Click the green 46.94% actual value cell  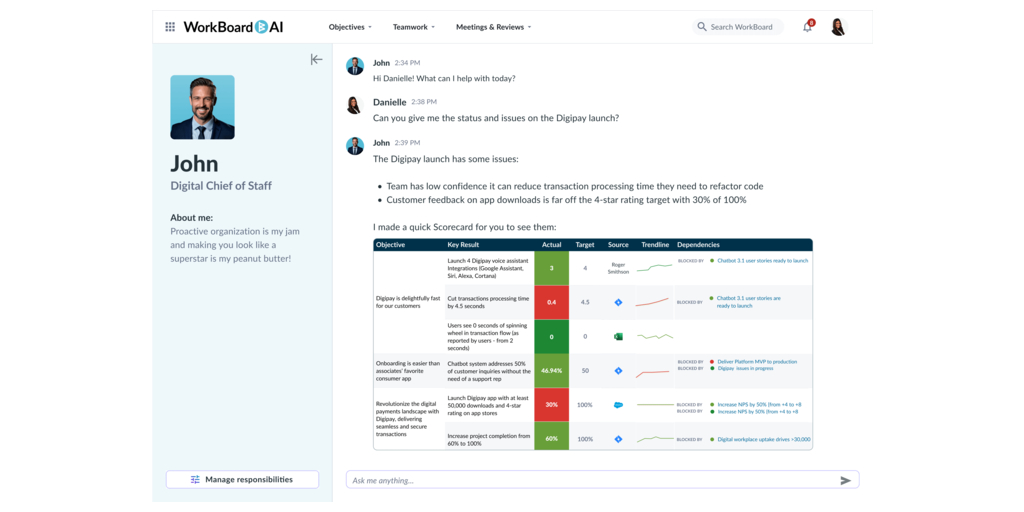point(551,370)
